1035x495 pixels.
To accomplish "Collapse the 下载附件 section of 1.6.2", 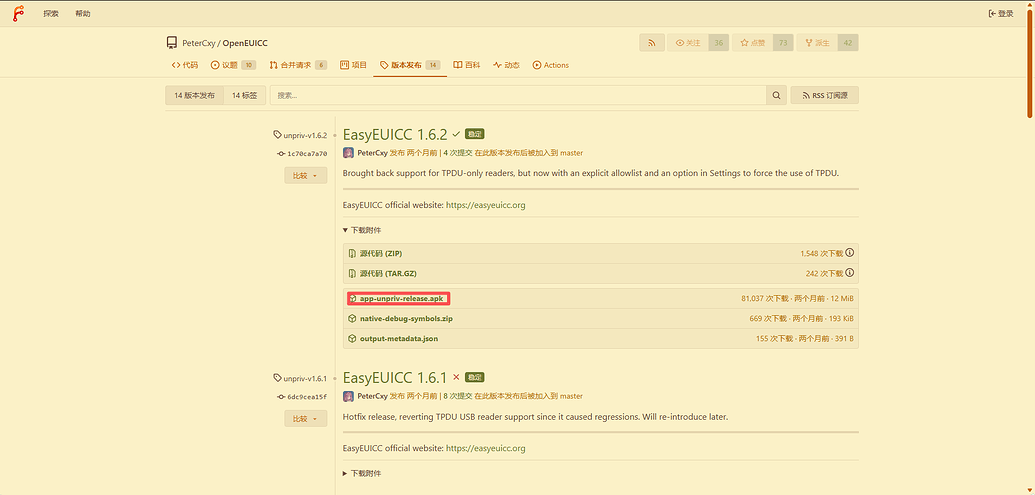I will coord(362,230).
